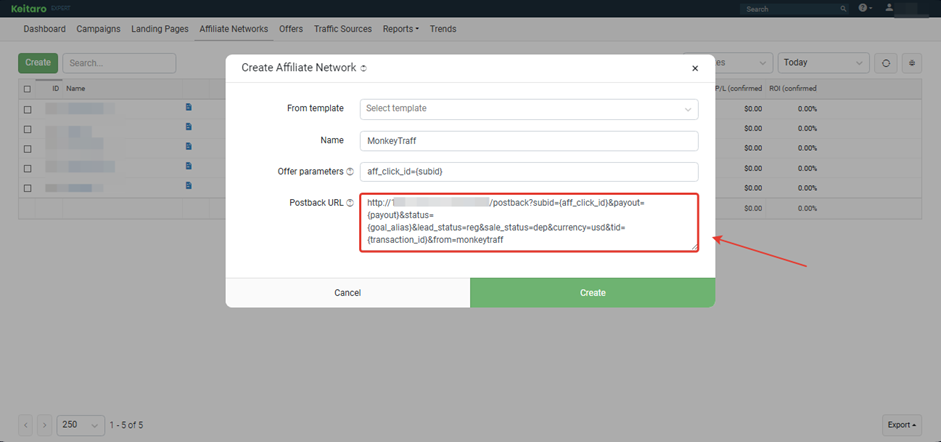Viewport: 941px width, 442px height.
Task: Click the '1 - 5 of 5' pagination text
Action: 126,425
